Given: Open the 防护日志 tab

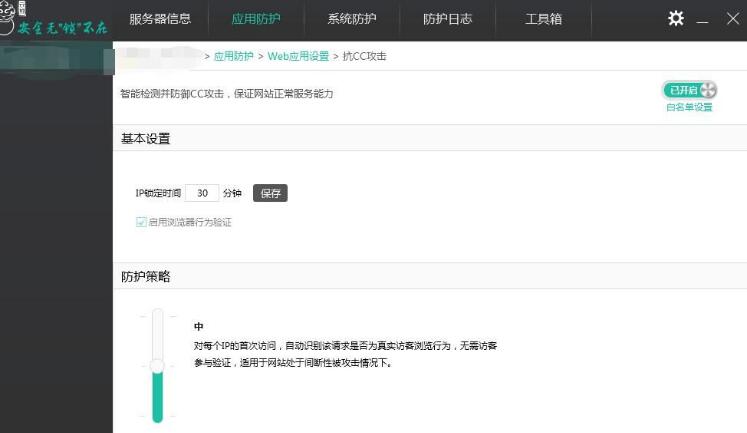Looking at the screenshot, I should tap(447, 19).
